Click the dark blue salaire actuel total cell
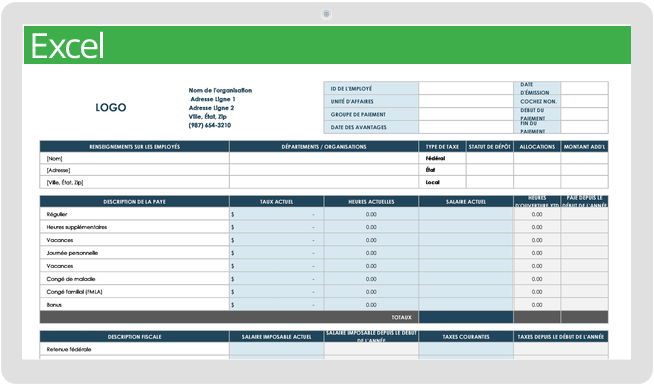Viewport: 654px width, 385px height. point(466,317)
